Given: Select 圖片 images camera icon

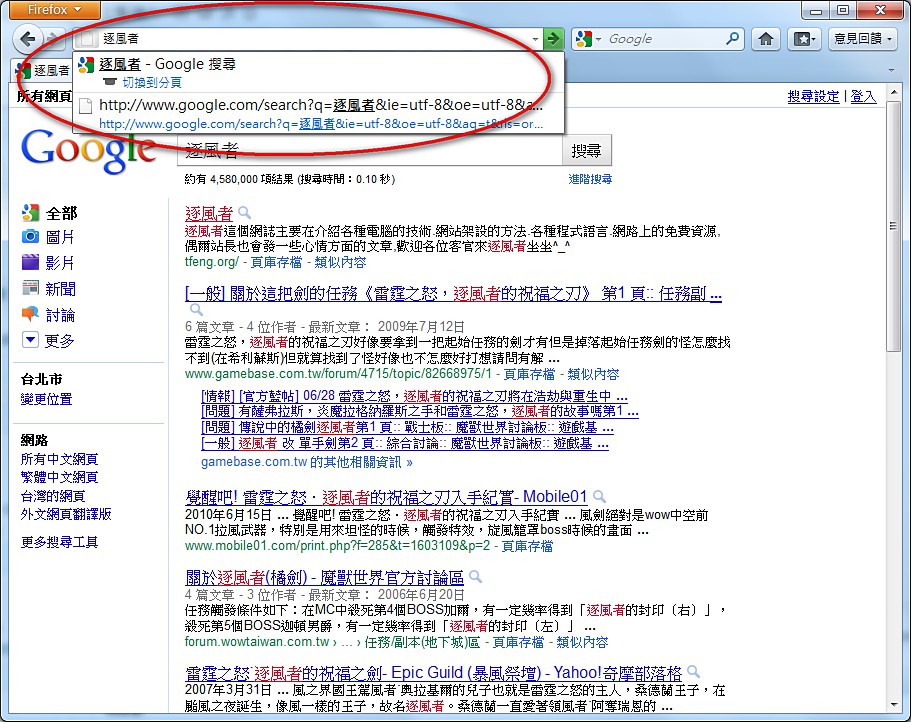Looking at the screenshot, I should coord(30,236).
